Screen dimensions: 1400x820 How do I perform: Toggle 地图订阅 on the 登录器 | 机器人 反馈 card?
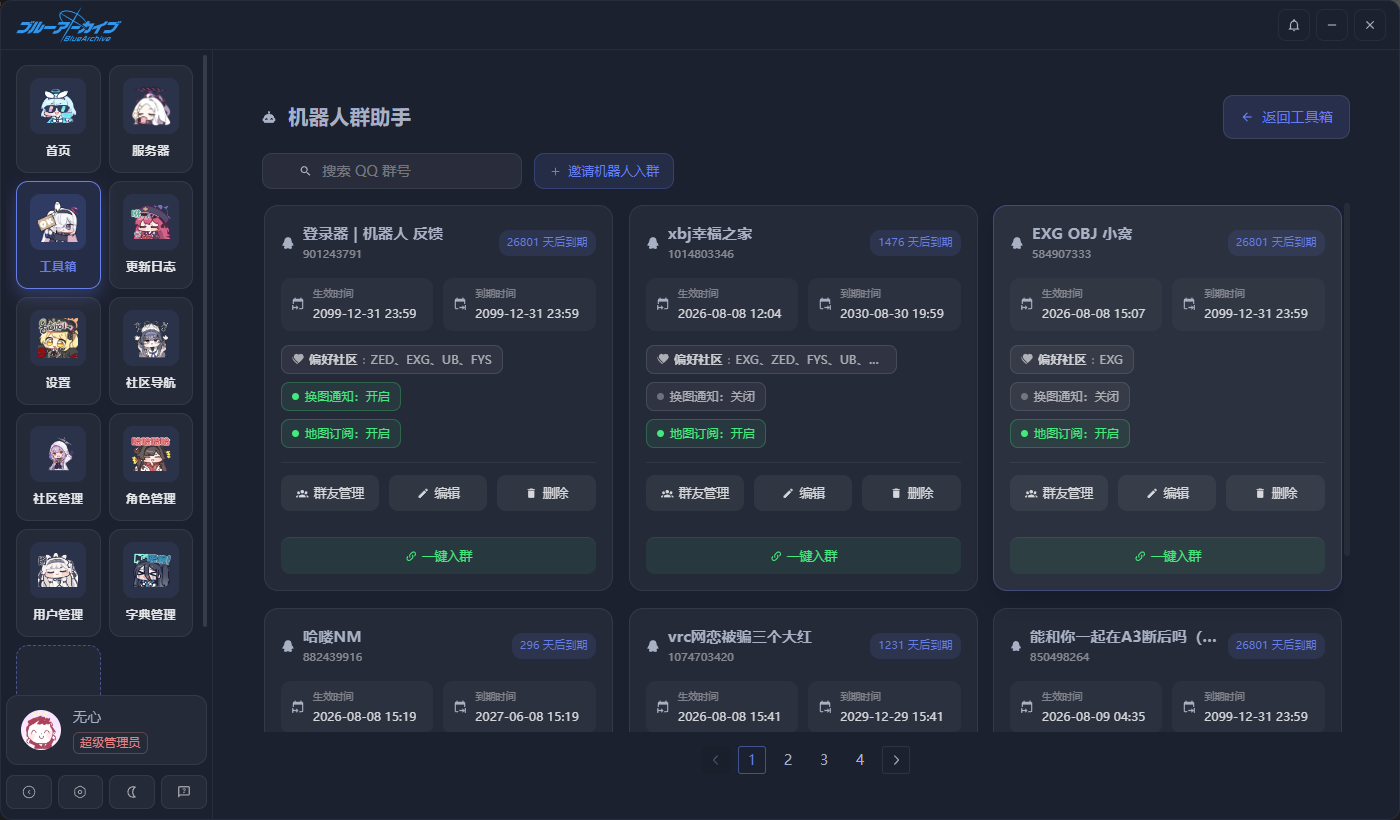pyautogui.click(x=341, y=434)
